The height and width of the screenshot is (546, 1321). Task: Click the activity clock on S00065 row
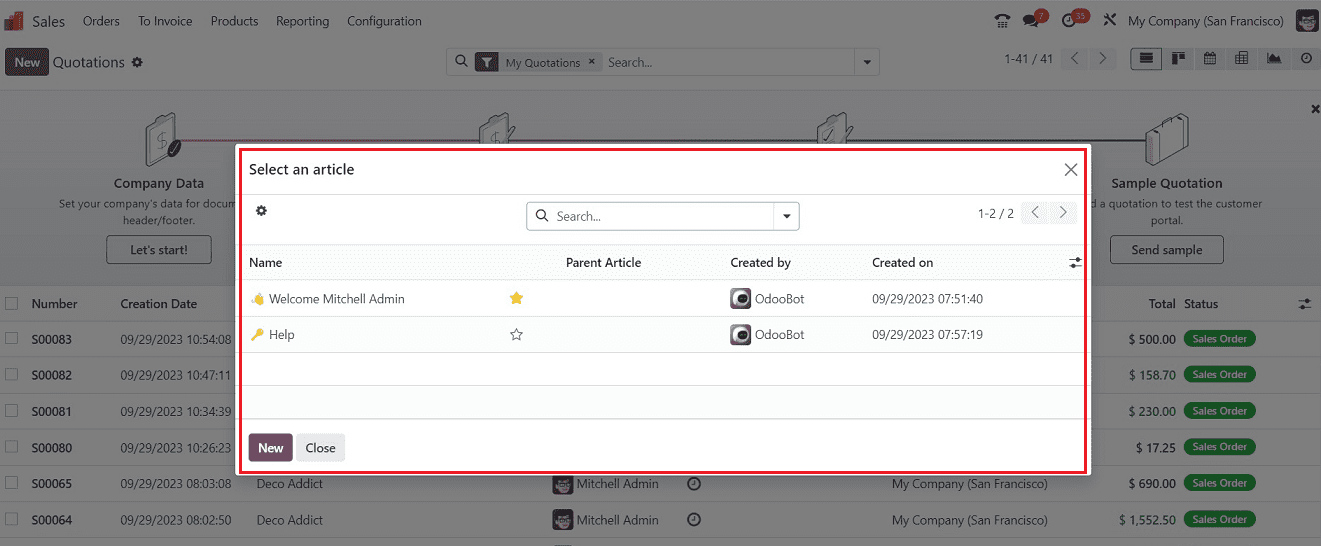(694, 484)
